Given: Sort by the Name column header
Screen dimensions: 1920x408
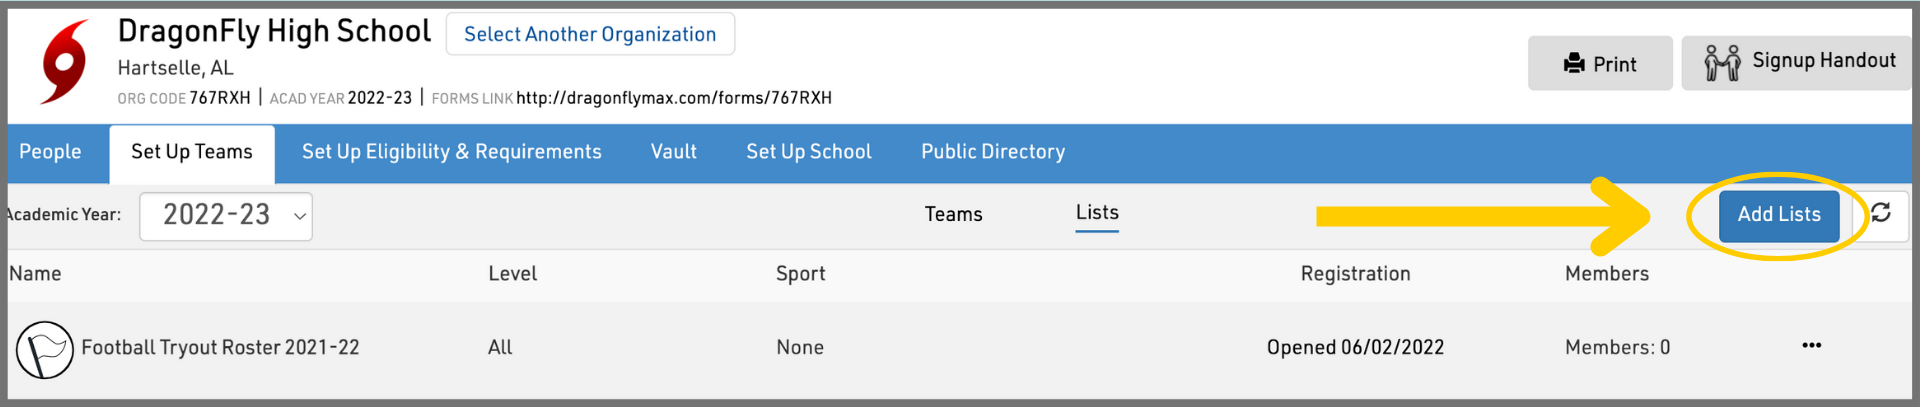Looking at the screenshot, I should coord(36,274).
